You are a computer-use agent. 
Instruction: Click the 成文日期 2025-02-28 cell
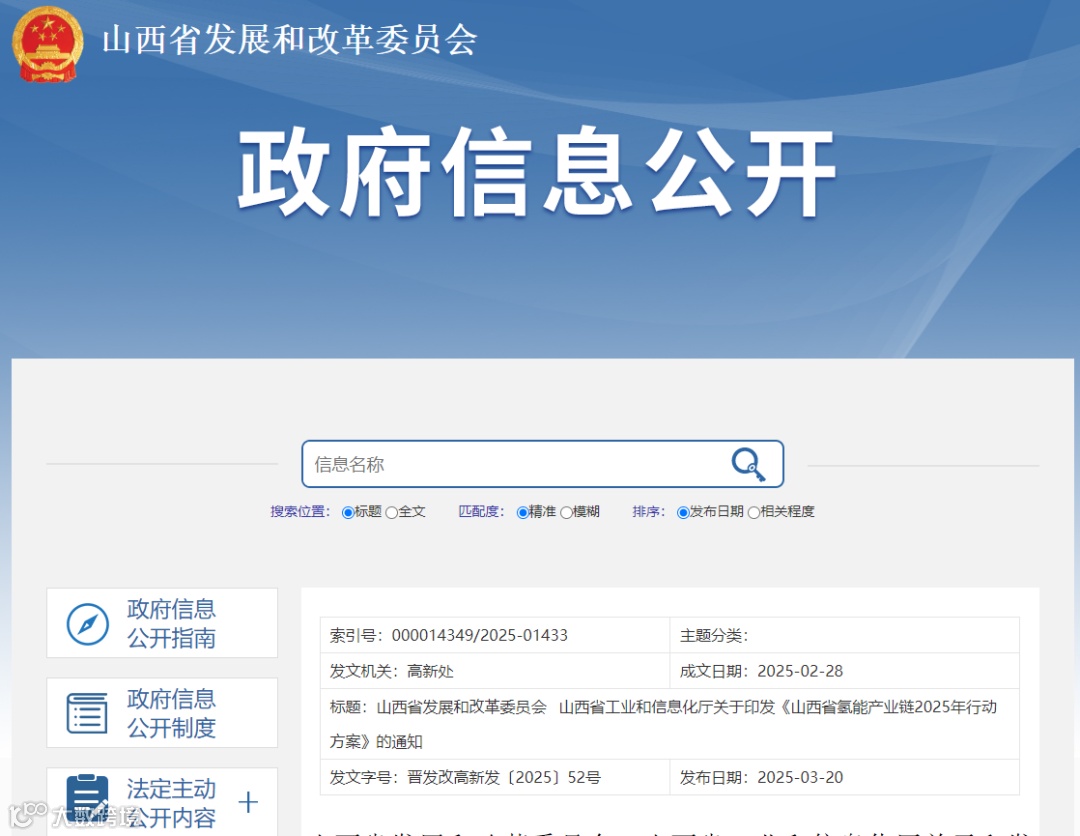pos(844,671)
